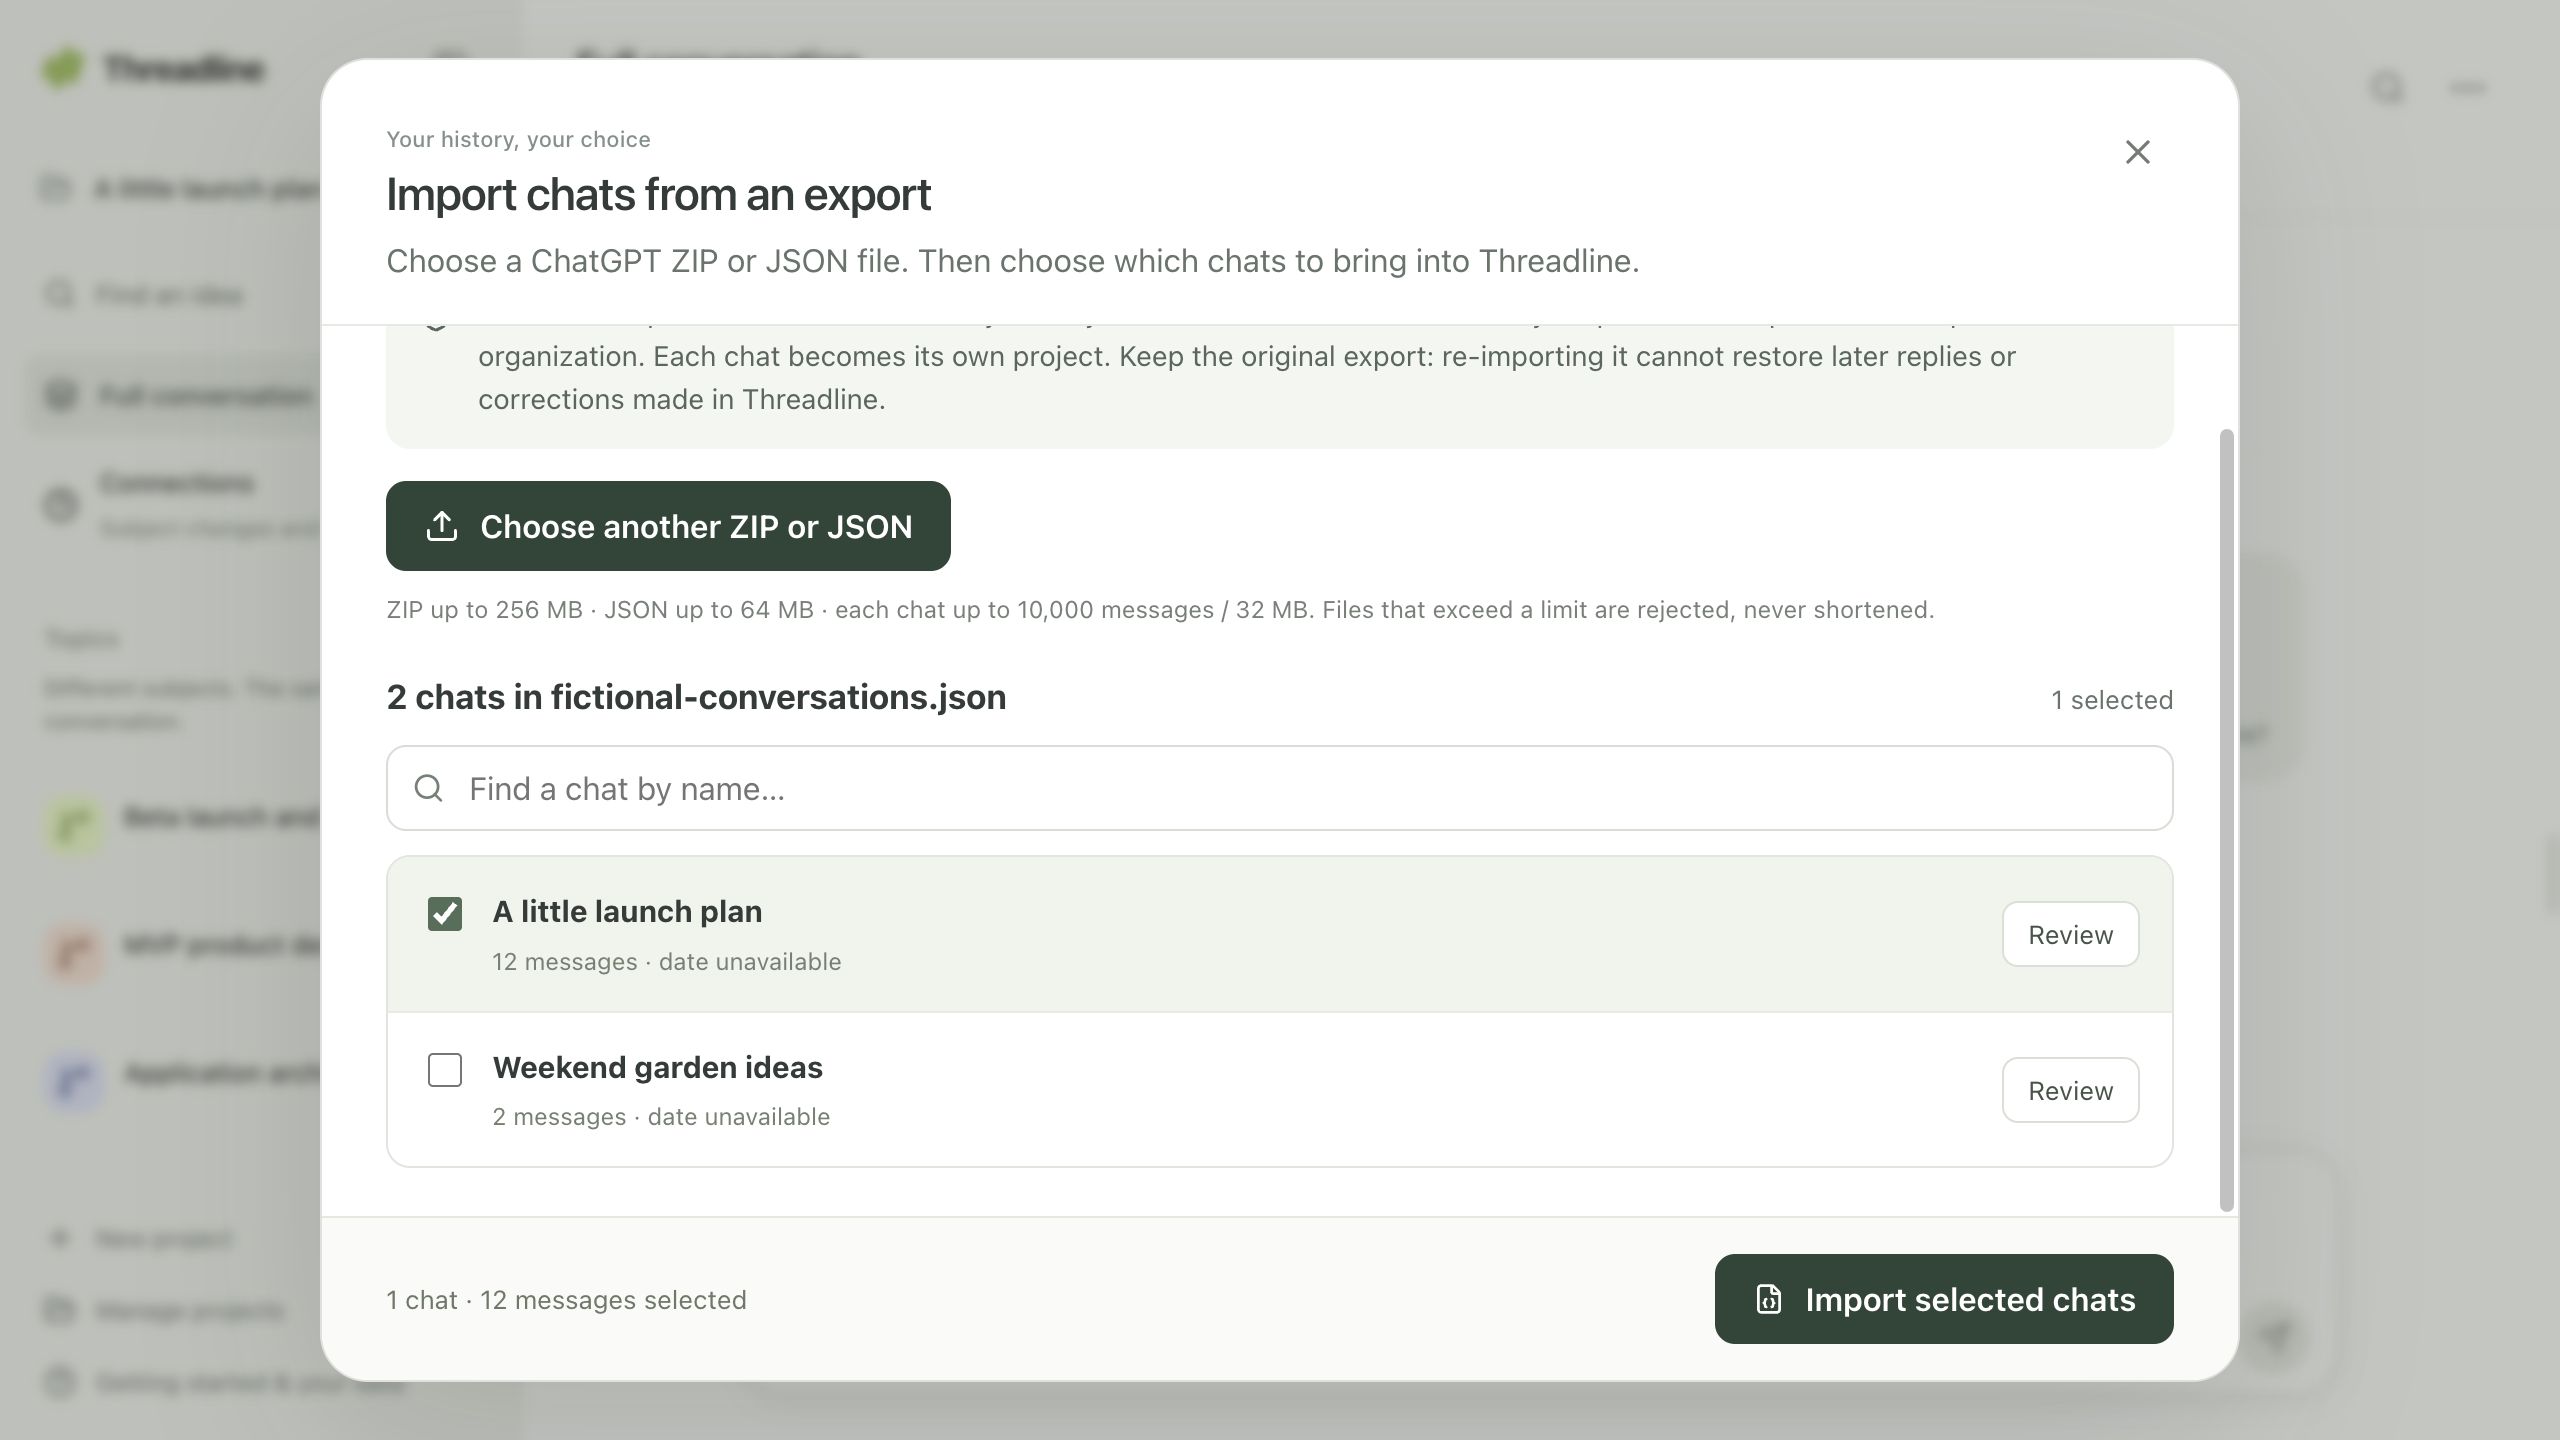Click the dialog's vertical scrollbar
The image size is (2560, 1440).
[2226, 820]
